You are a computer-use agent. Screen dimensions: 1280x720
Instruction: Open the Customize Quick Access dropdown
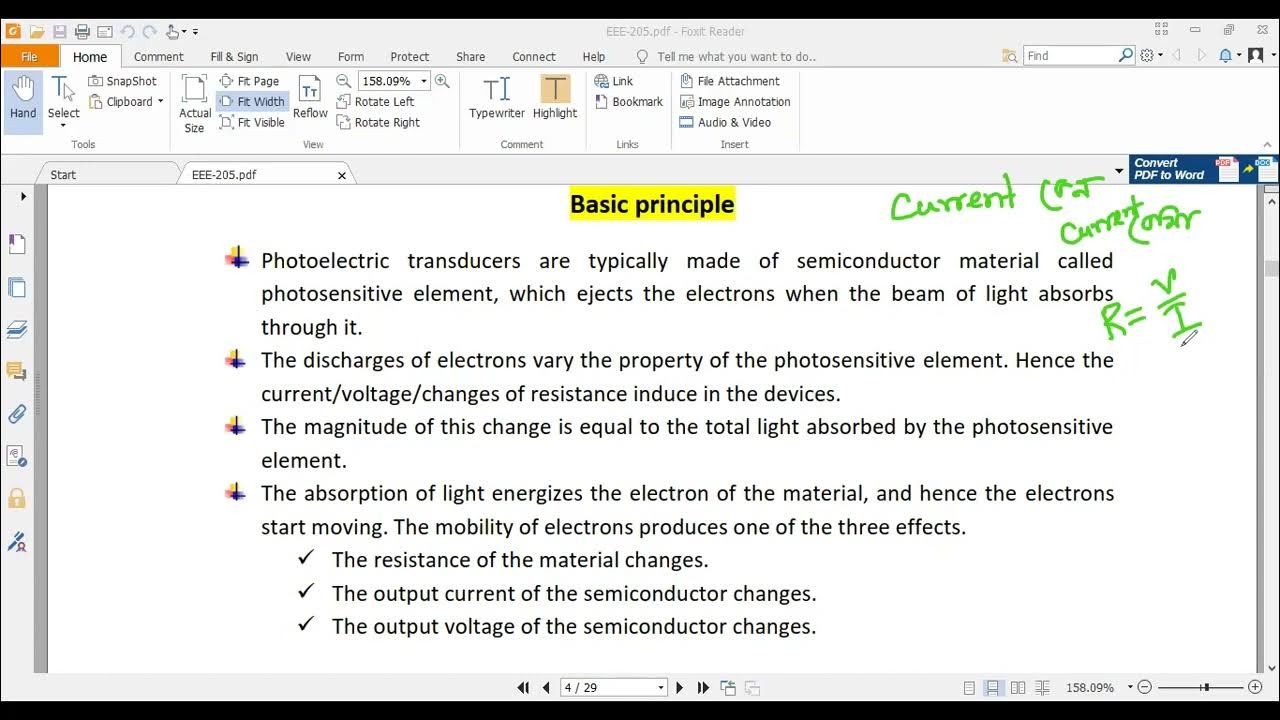click(x=195, y=32)
